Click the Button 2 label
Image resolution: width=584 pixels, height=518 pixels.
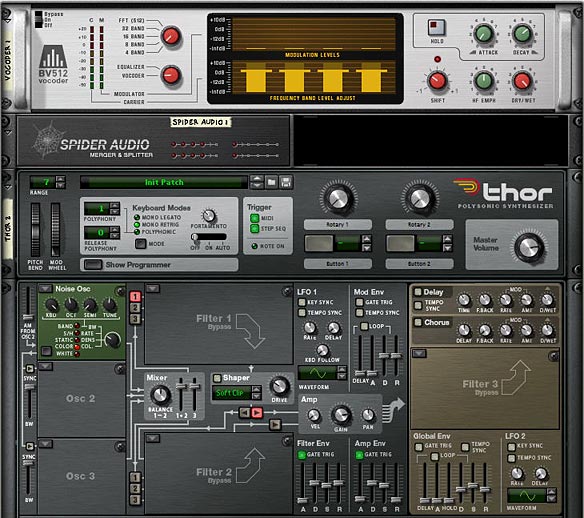coord(419,264)
